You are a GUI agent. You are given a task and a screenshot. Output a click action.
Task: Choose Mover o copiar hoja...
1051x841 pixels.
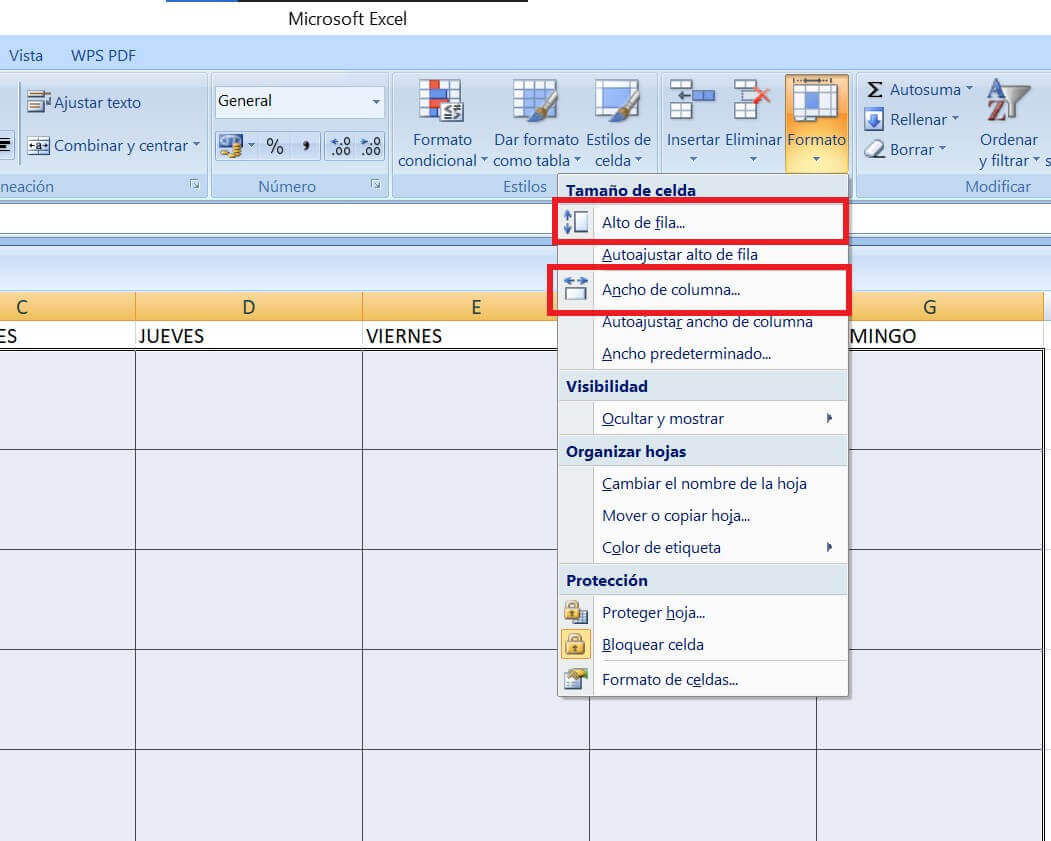(702, 516)
